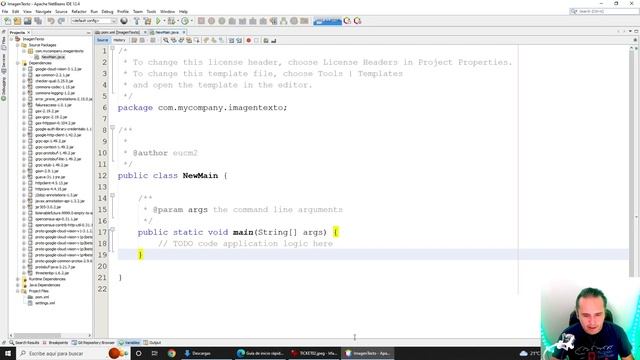Click the Open Project toolbar icon

tap(27, 21)
